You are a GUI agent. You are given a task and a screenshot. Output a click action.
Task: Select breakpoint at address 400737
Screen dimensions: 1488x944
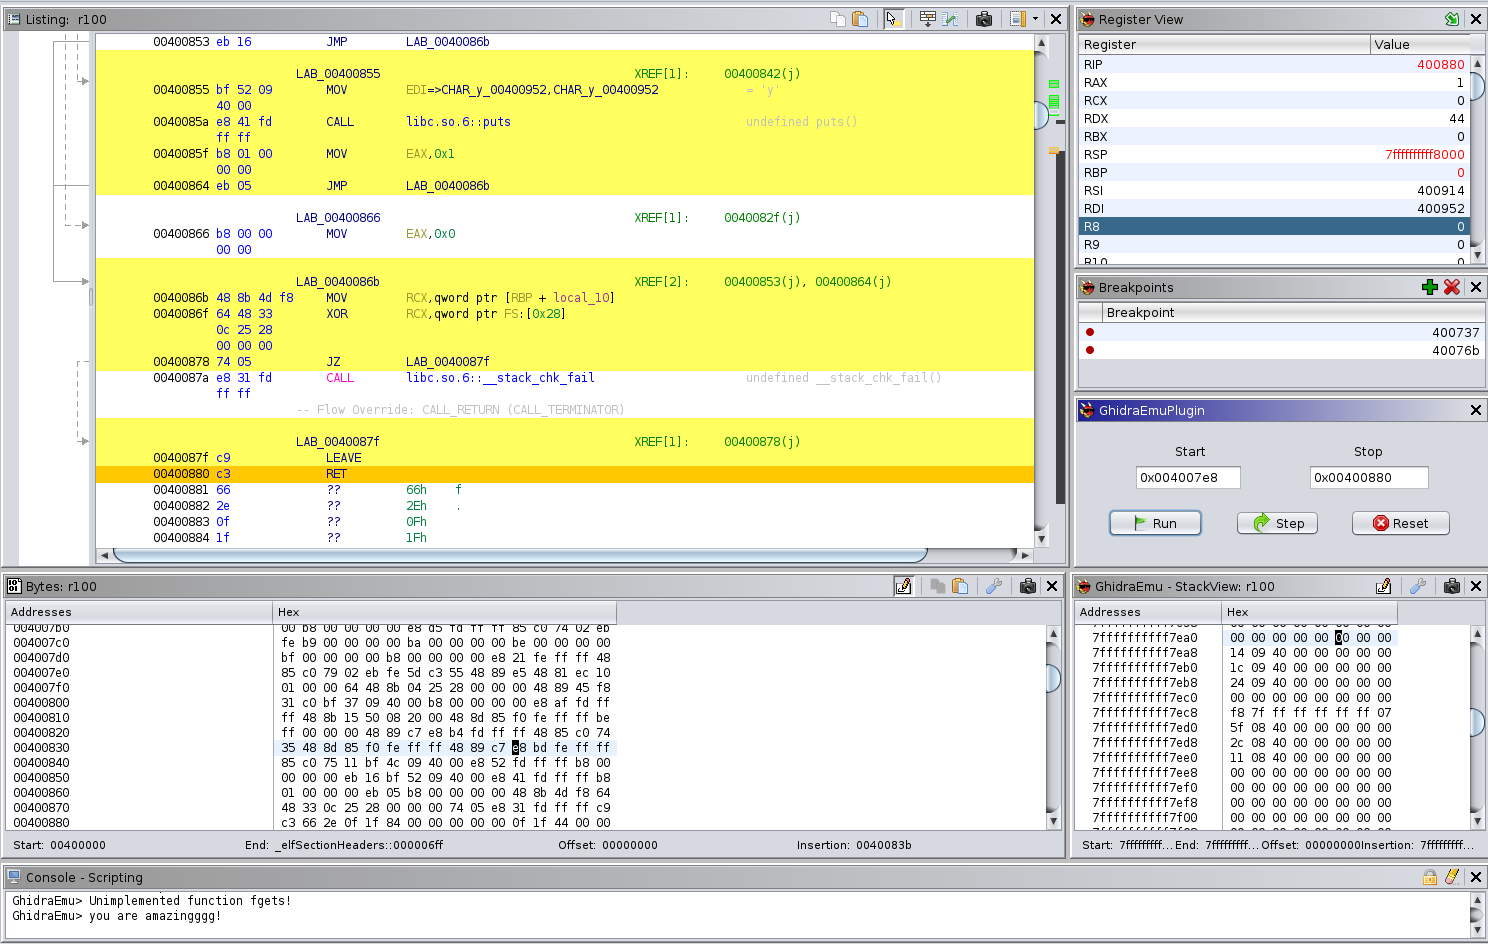(x=1280, y=333)
